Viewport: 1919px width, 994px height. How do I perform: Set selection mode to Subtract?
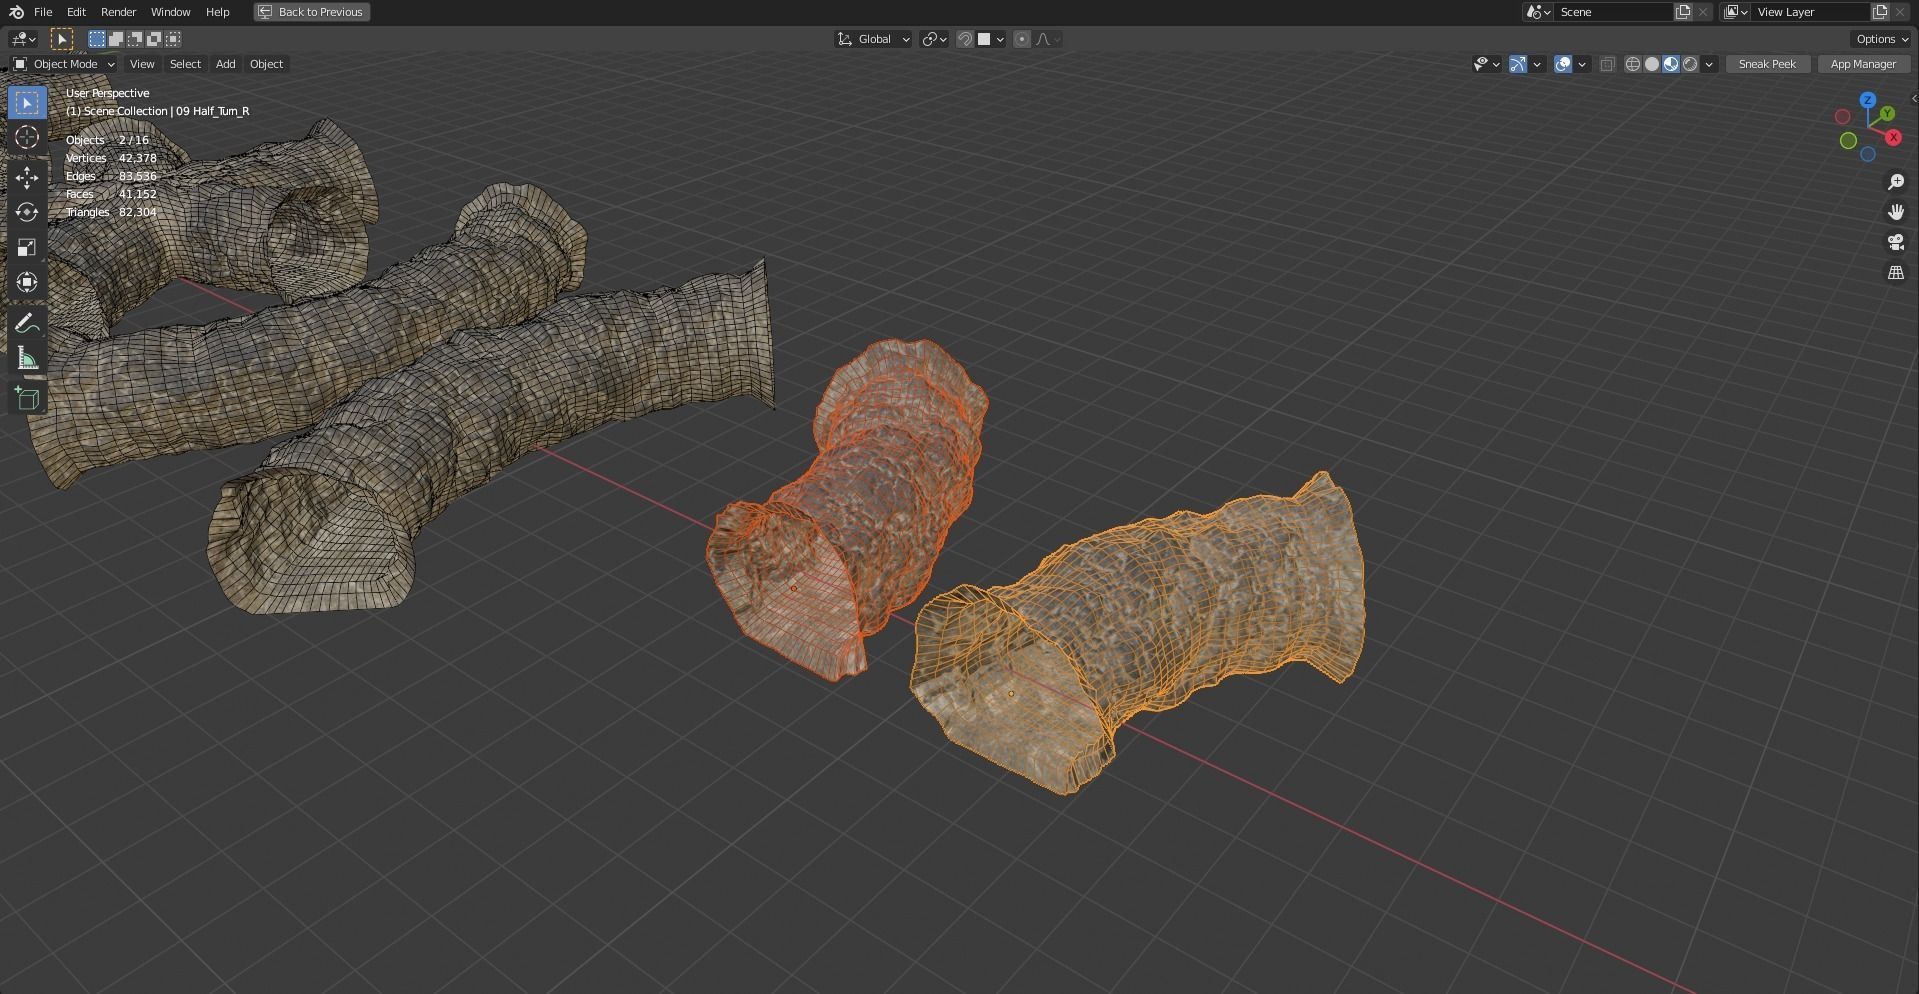pos(135,39)
